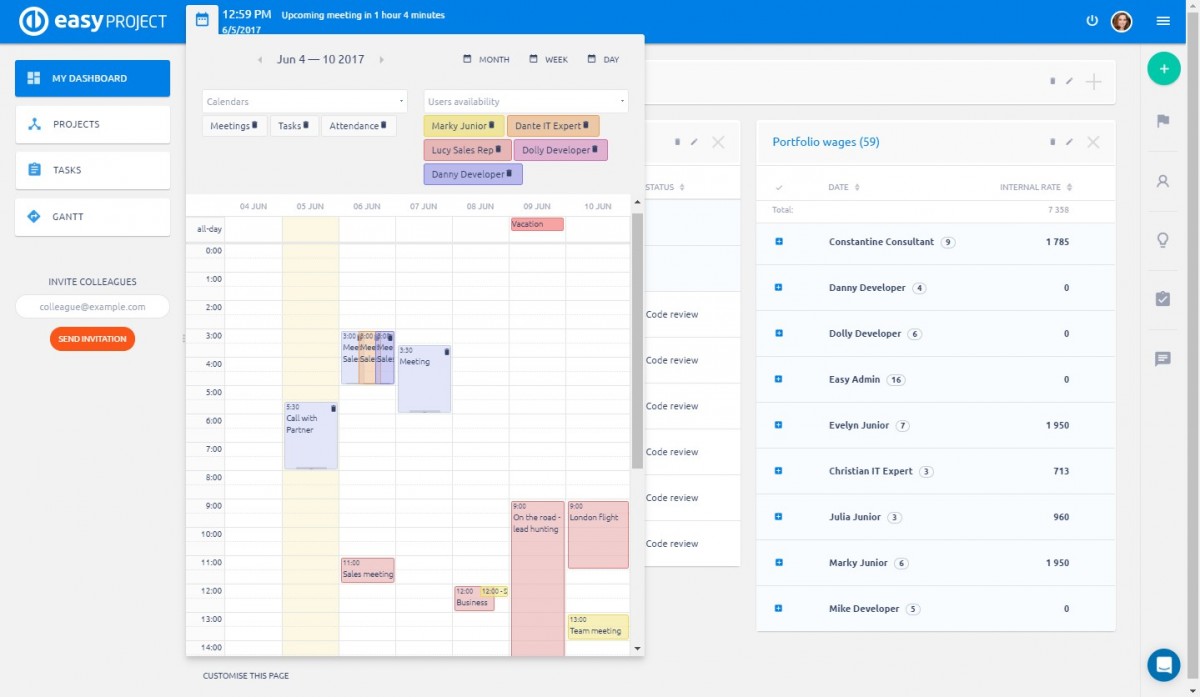The image size is (1200, 697).
Task: Click the calendar icon in top bar
Action: 202,19
